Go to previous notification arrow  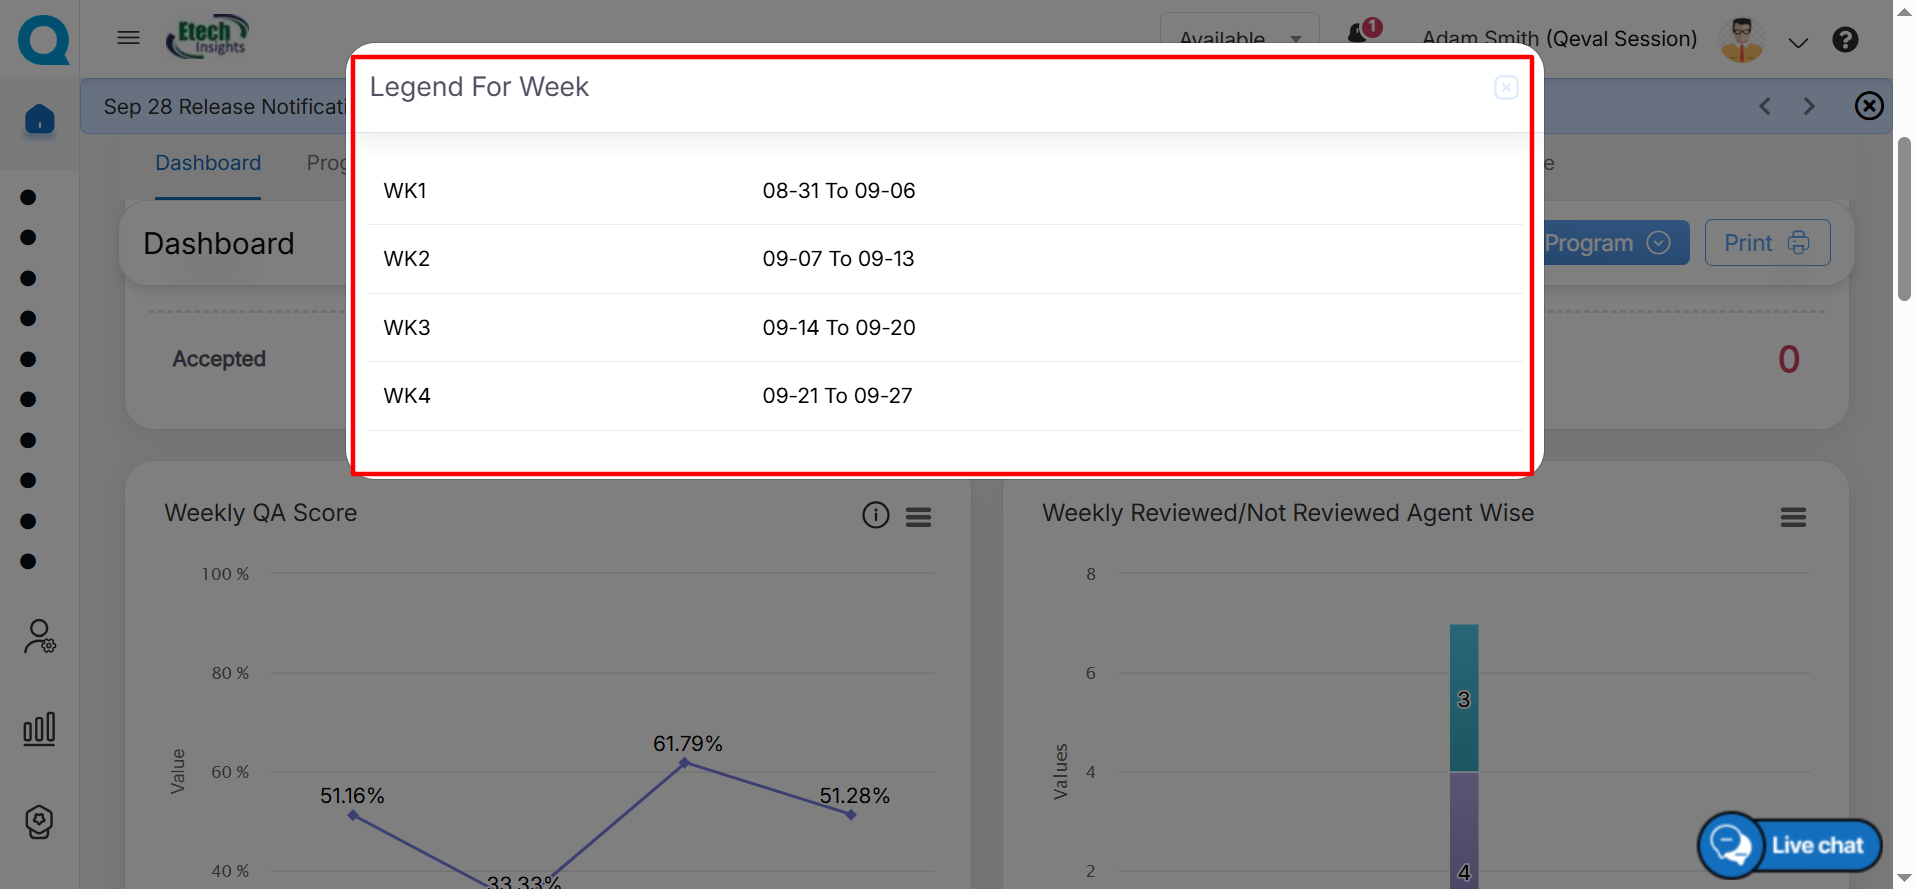(1765, 106)
